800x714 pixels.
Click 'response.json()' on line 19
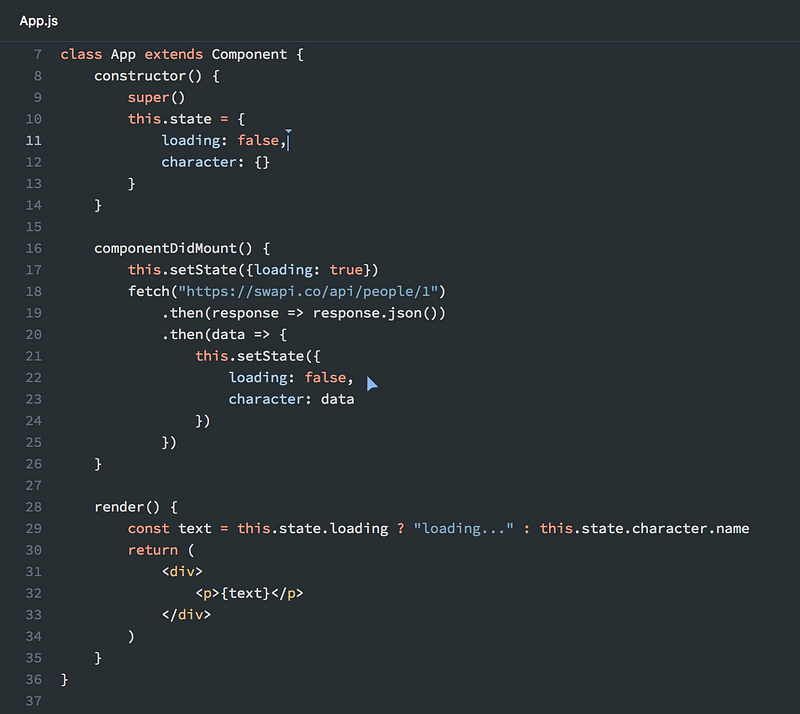pyautogui.click(x=379, y=313)
